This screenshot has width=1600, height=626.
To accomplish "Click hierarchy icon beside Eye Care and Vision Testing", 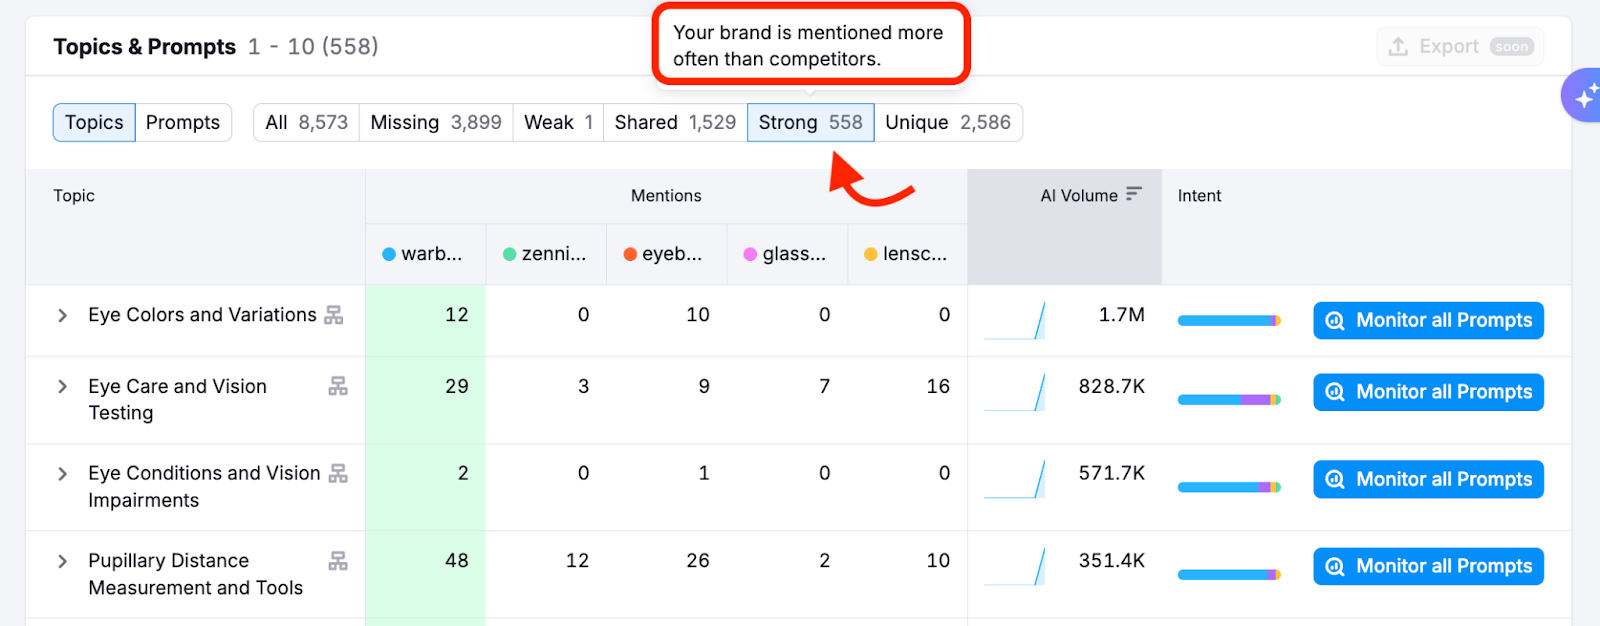I will (x=338, y=386).
